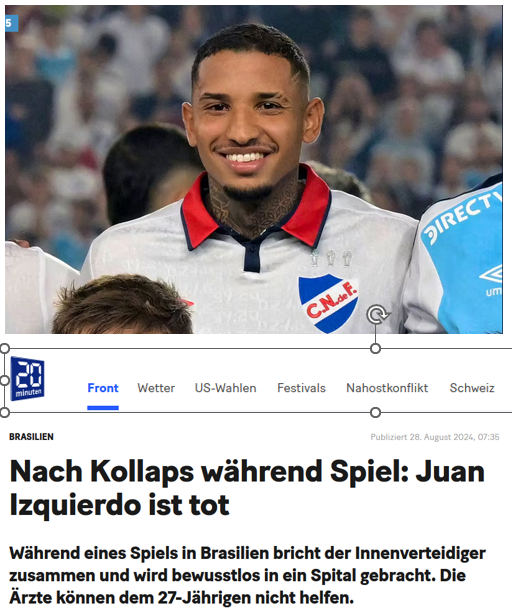The width and height of the screenshot is (512, 608).
Task: Click the 20 minuten logo
Action: point(28,378)
